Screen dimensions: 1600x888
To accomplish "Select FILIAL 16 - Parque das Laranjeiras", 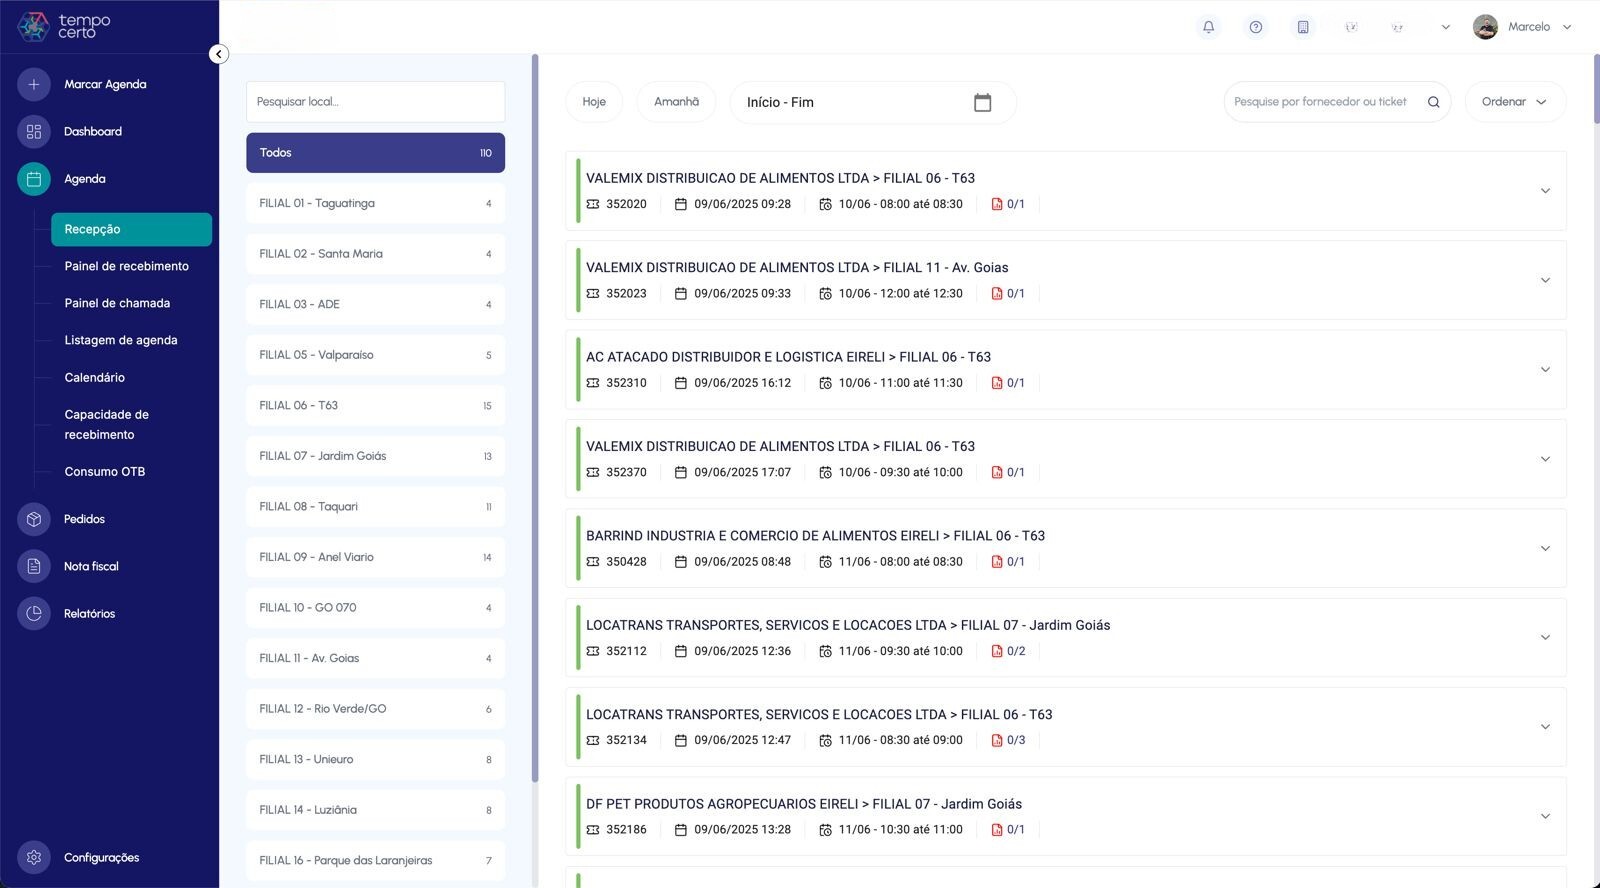I will click(375, 860).
